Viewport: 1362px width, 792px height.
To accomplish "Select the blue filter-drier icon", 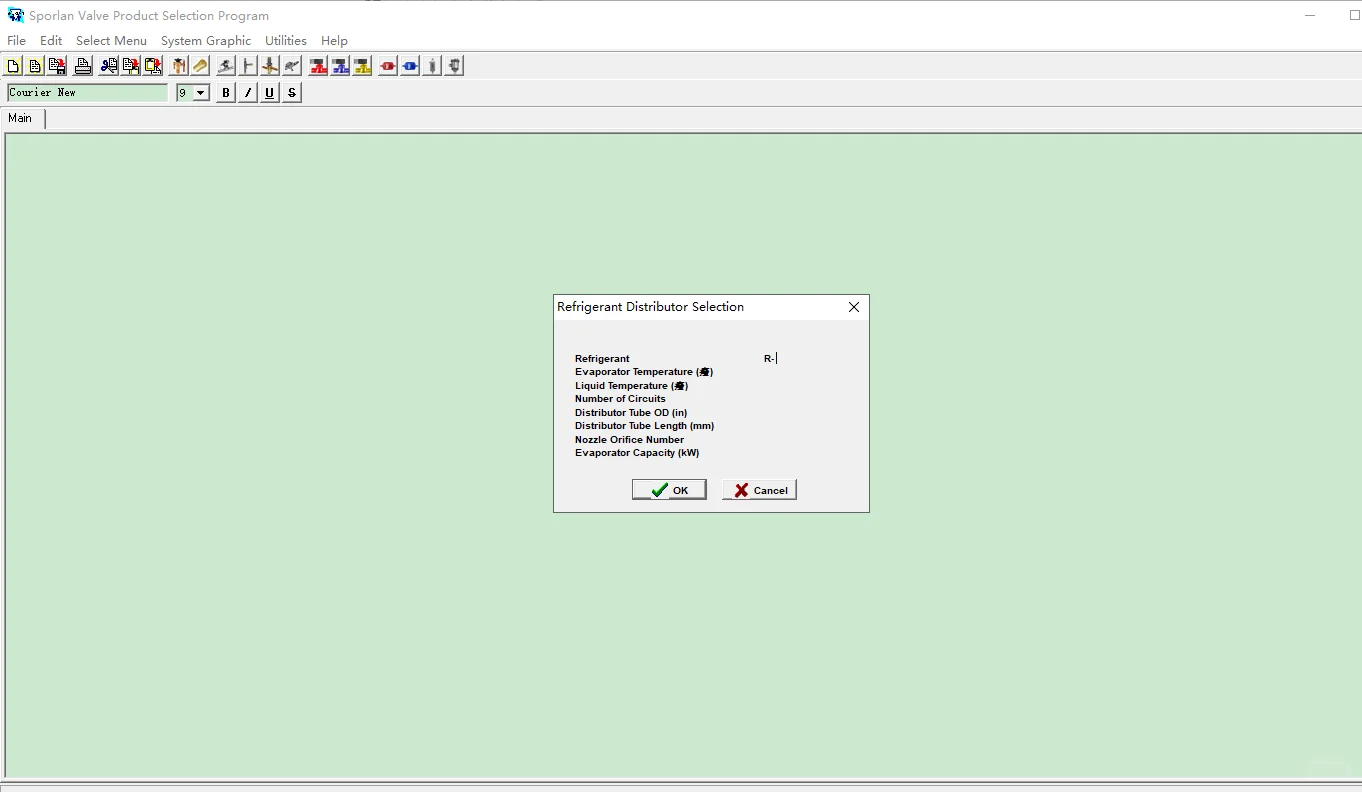I will pos(410,66).
